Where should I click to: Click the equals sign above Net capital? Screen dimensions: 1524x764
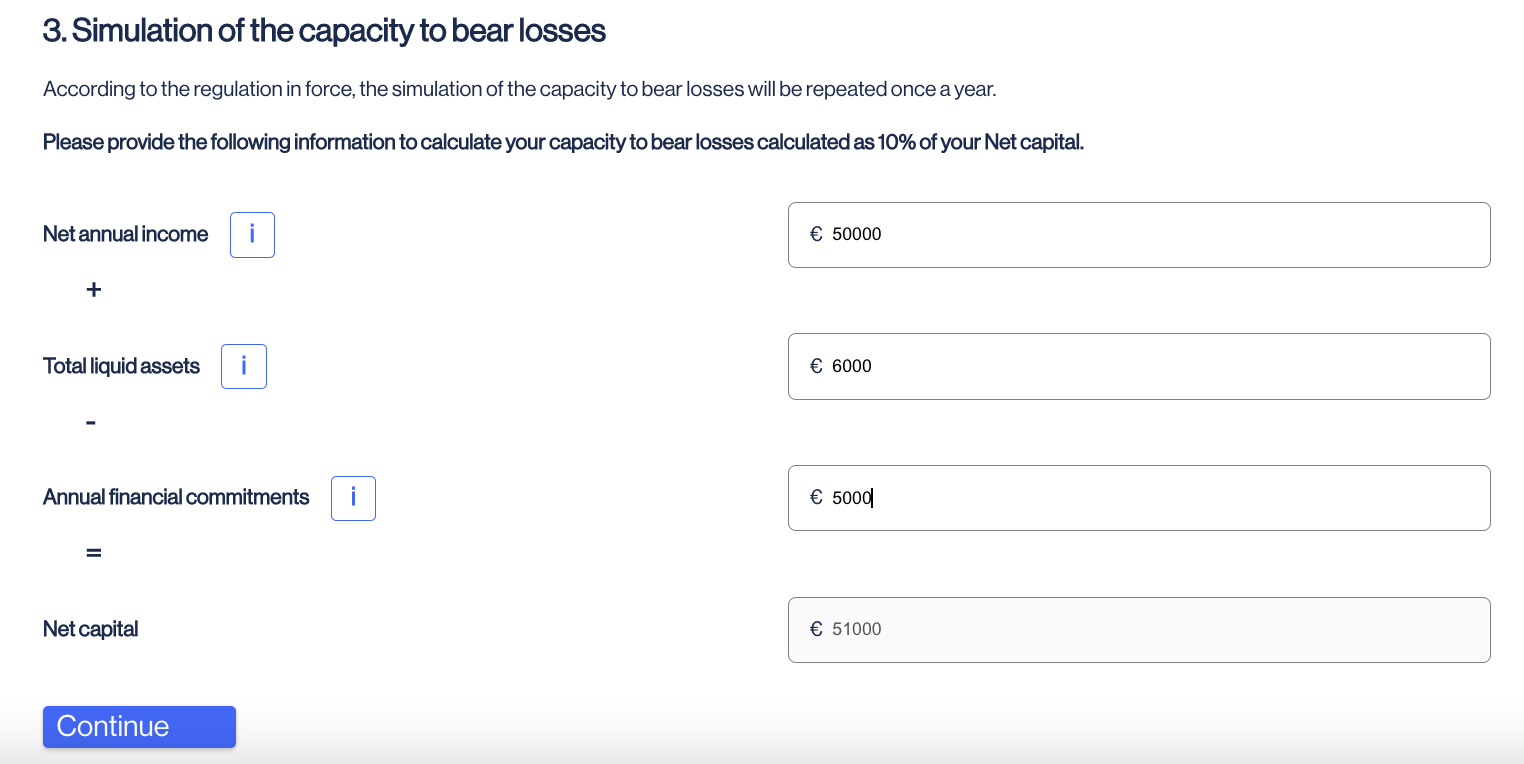coord(93,553)
